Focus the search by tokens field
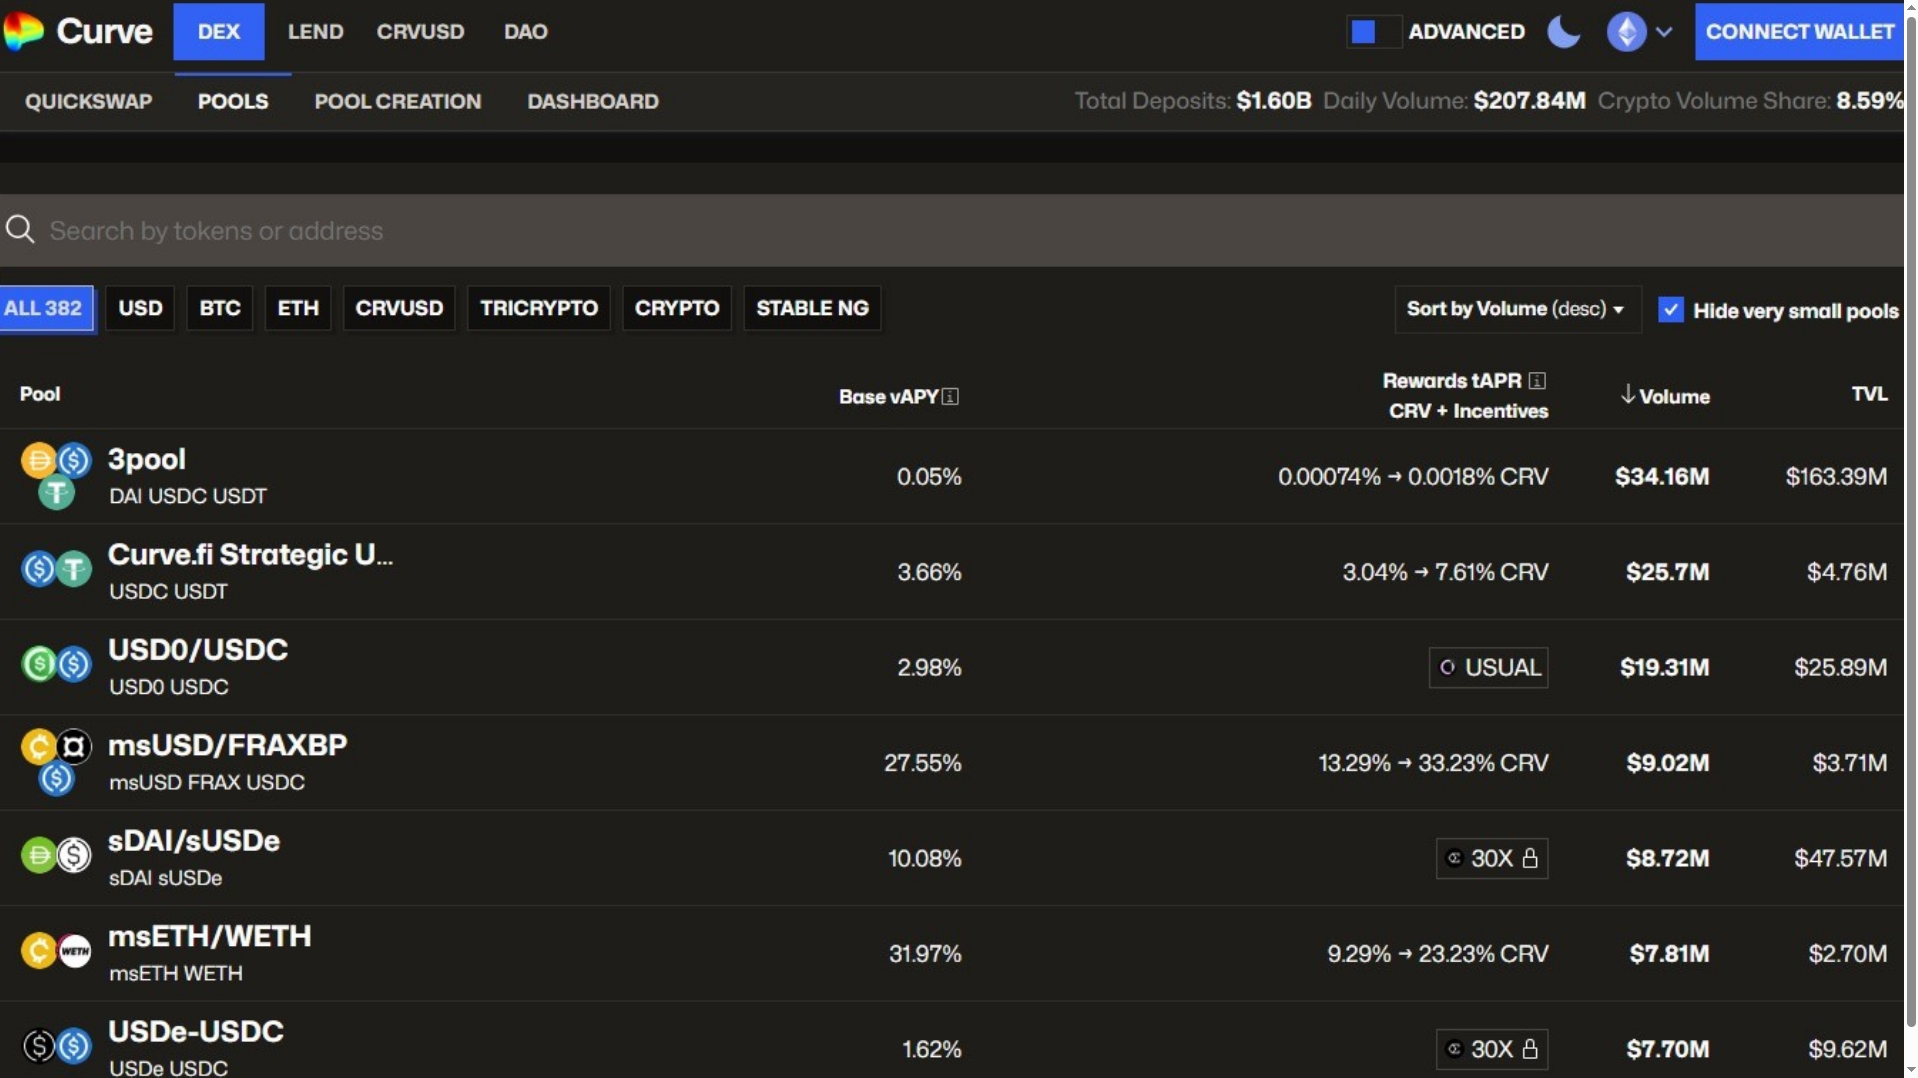Screen dimensions: 1918x1078 (952, 230)
